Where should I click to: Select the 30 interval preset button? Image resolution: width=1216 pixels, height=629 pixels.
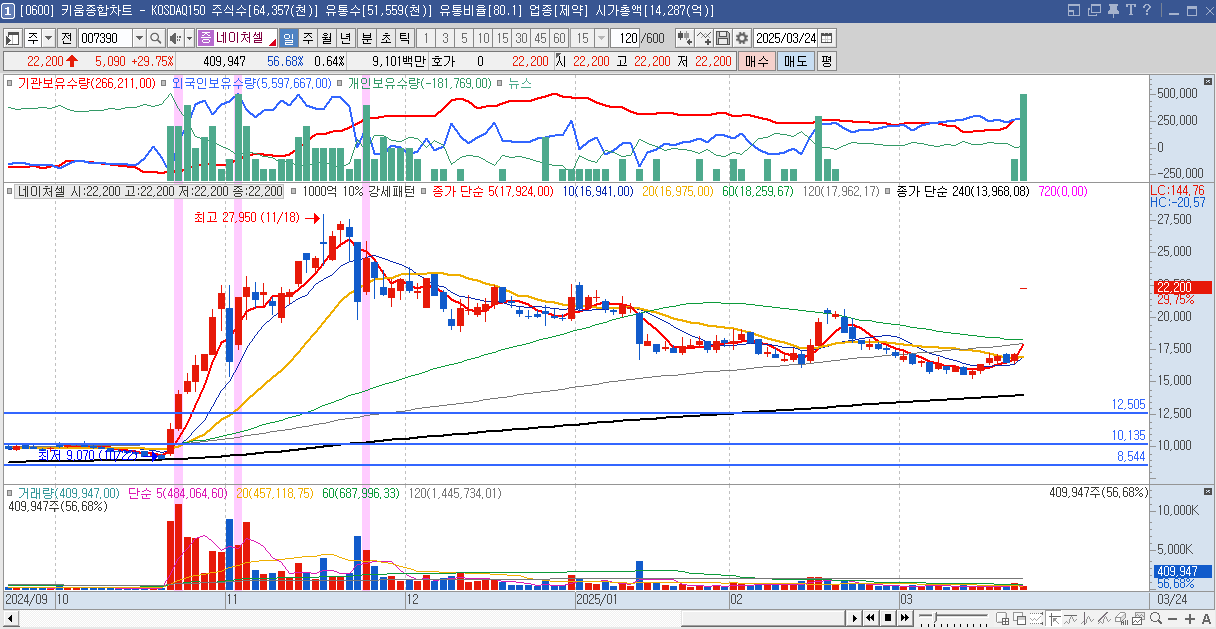tap(521, 38)
